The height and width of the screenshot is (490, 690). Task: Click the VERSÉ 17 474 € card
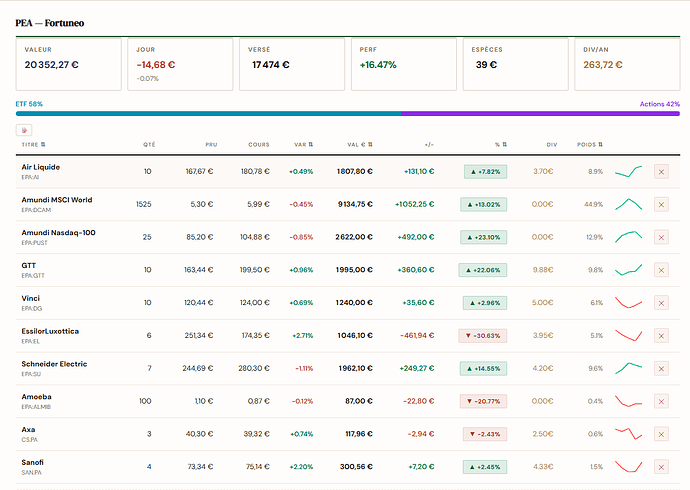[x=292, y=64]
